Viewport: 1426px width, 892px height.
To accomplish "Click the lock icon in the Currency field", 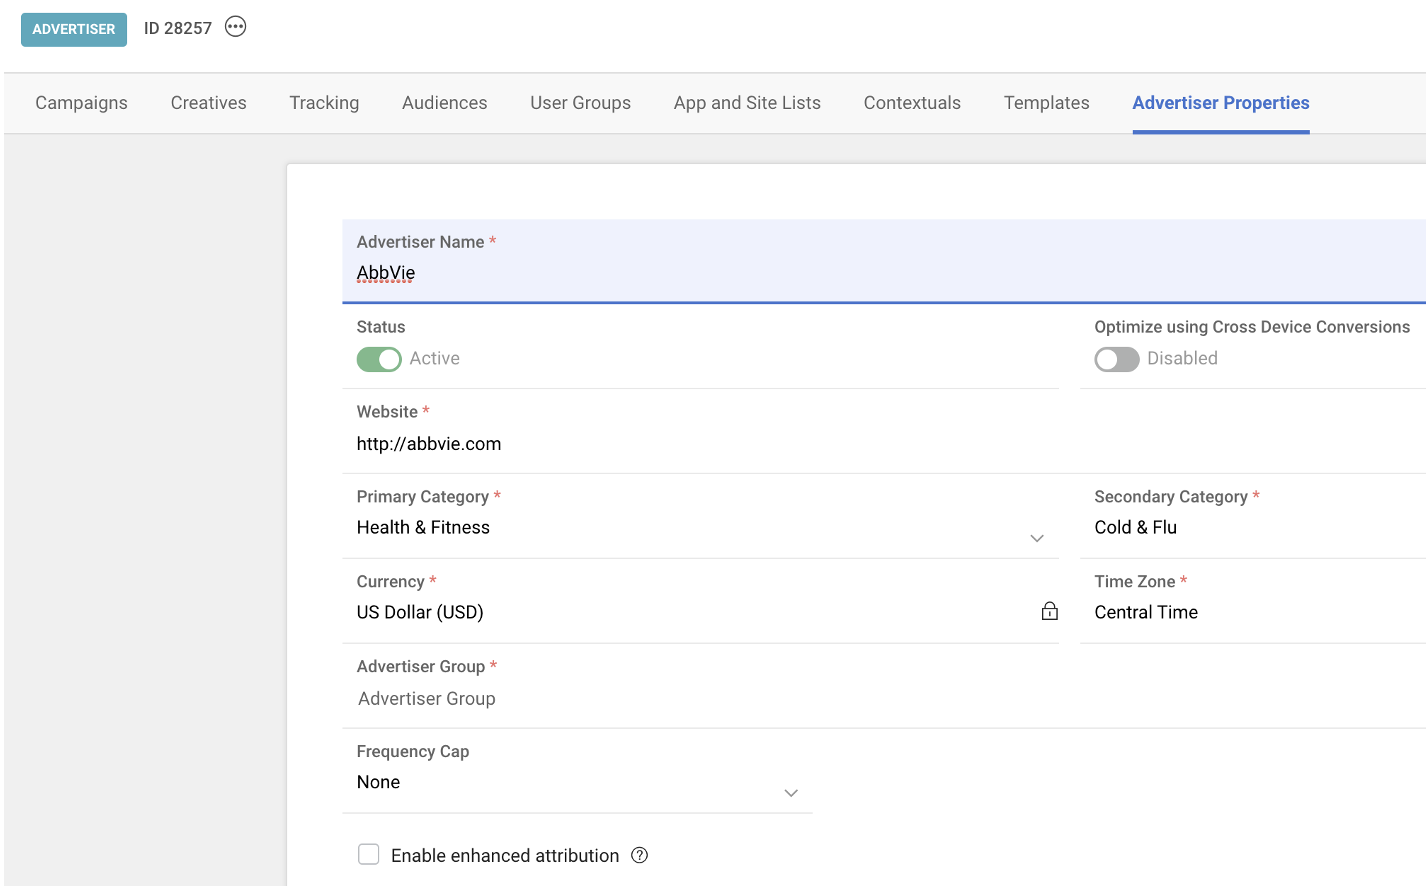I will point(1049,611).
